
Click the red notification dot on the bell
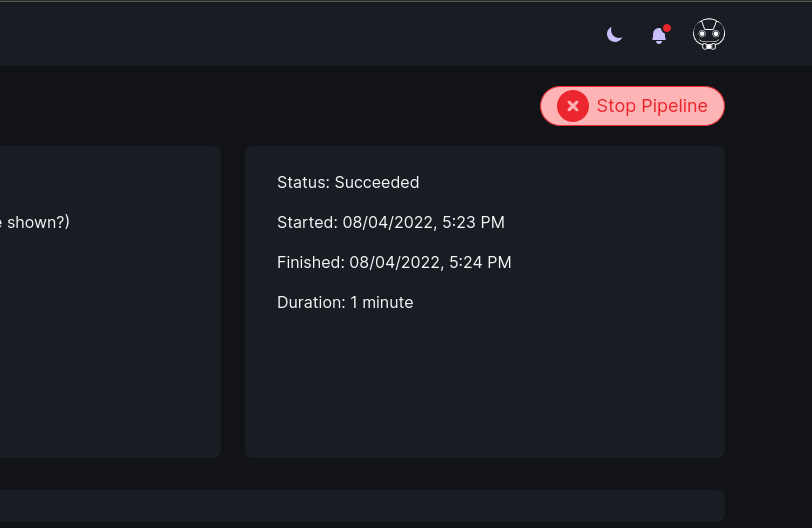pos(667,28)
